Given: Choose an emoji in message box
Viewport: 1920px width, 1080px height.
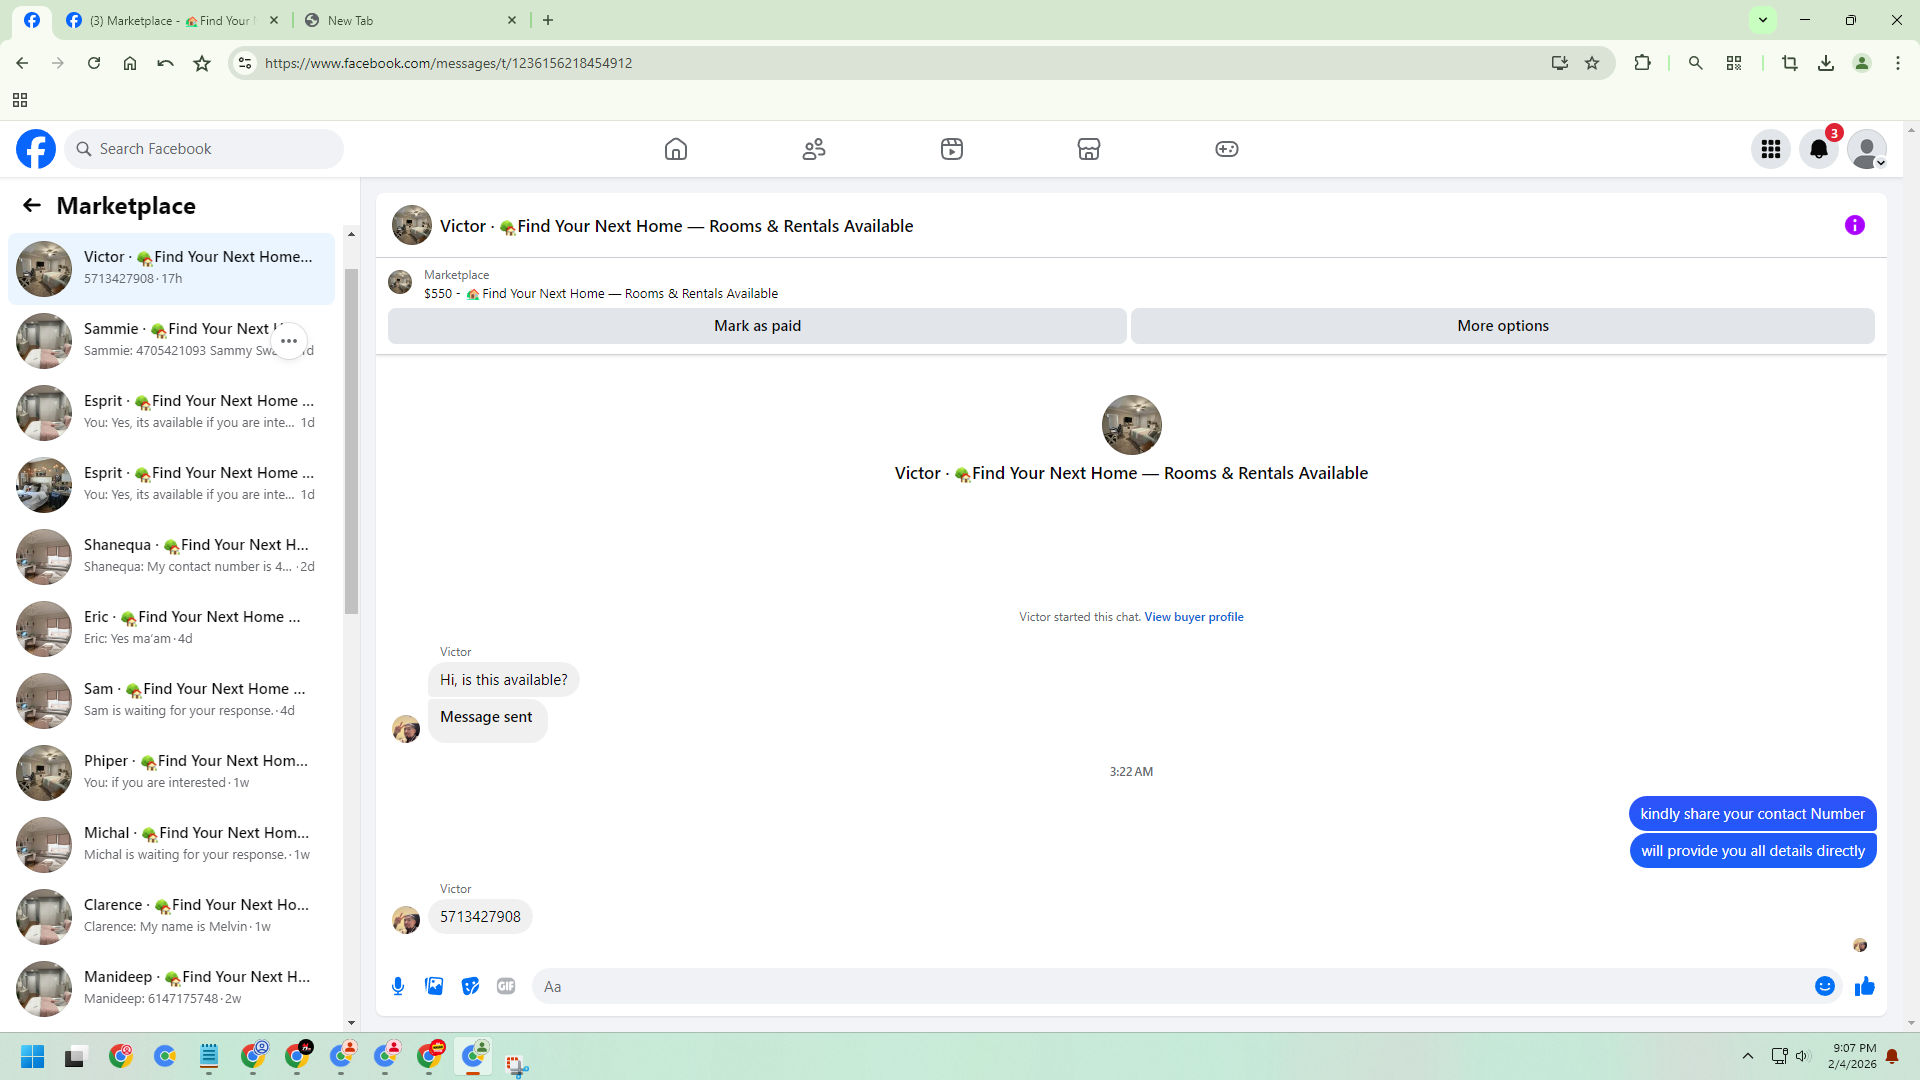Looking at the screenshot, I should point(1824,986).
